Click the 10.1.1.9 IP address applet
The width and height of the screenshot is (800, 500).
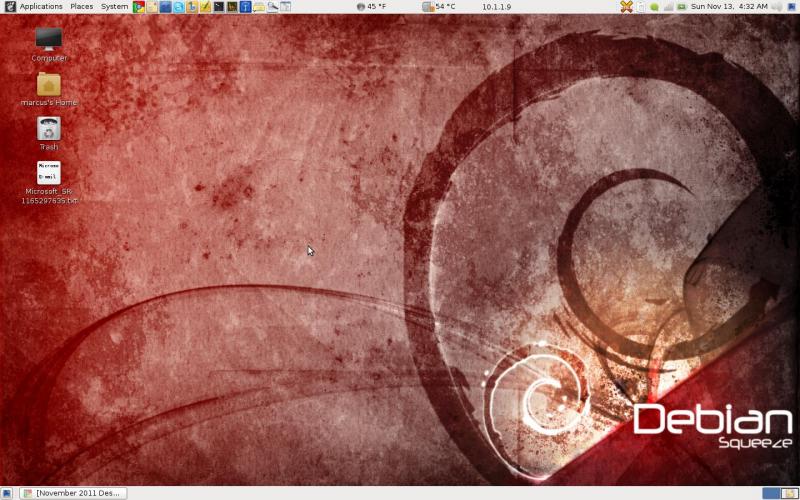pyautogui.click(x=496, y=7)
